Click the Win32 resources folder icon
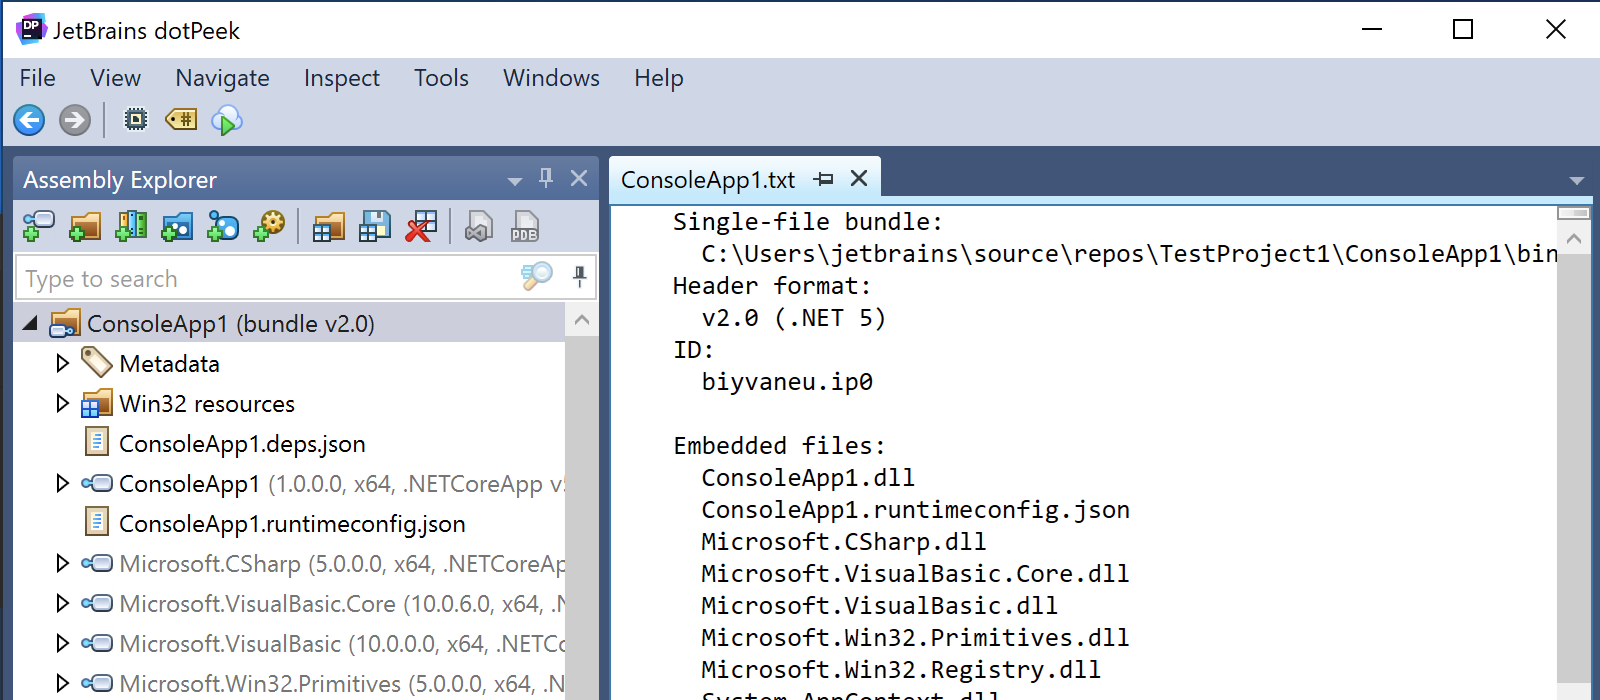The image size is (1600, 700). pos(96,403)
